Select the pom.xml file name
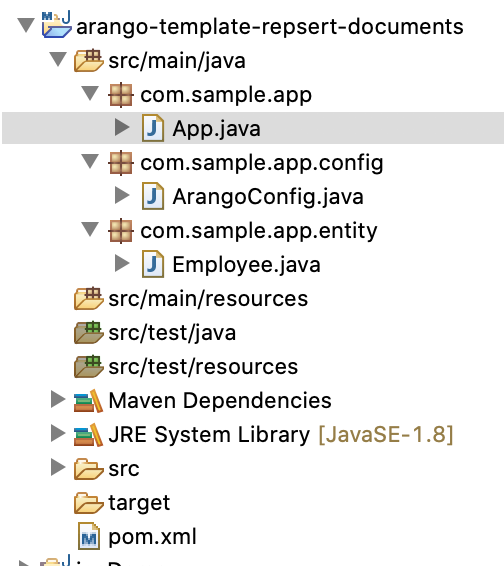The height and width of the screenshot is (566, 504). (152, 537)
